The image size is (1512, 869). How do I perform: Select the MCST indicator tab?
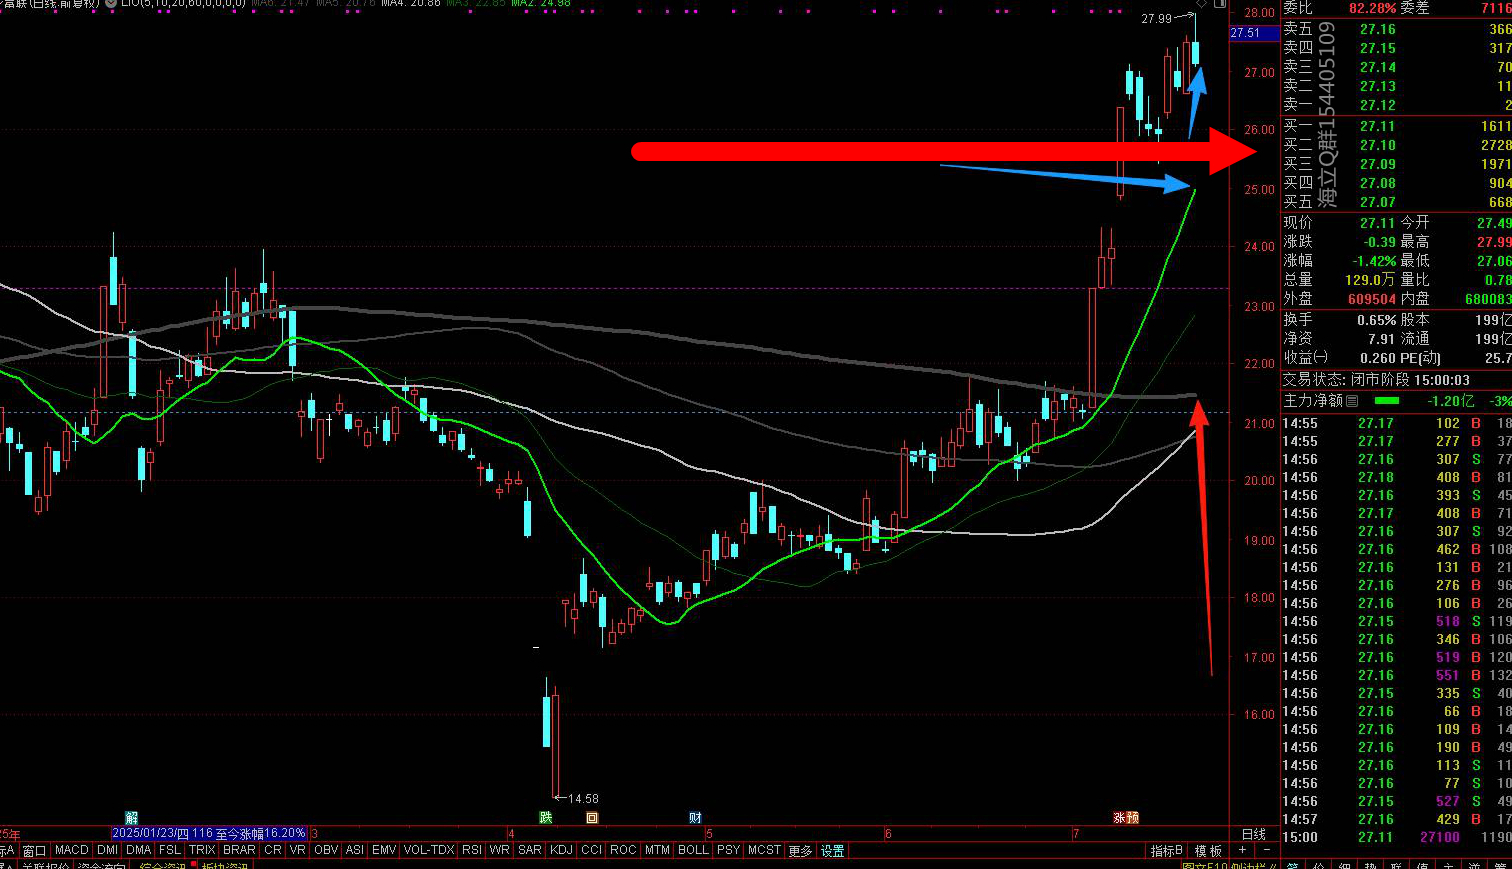(x=764, y=850)
